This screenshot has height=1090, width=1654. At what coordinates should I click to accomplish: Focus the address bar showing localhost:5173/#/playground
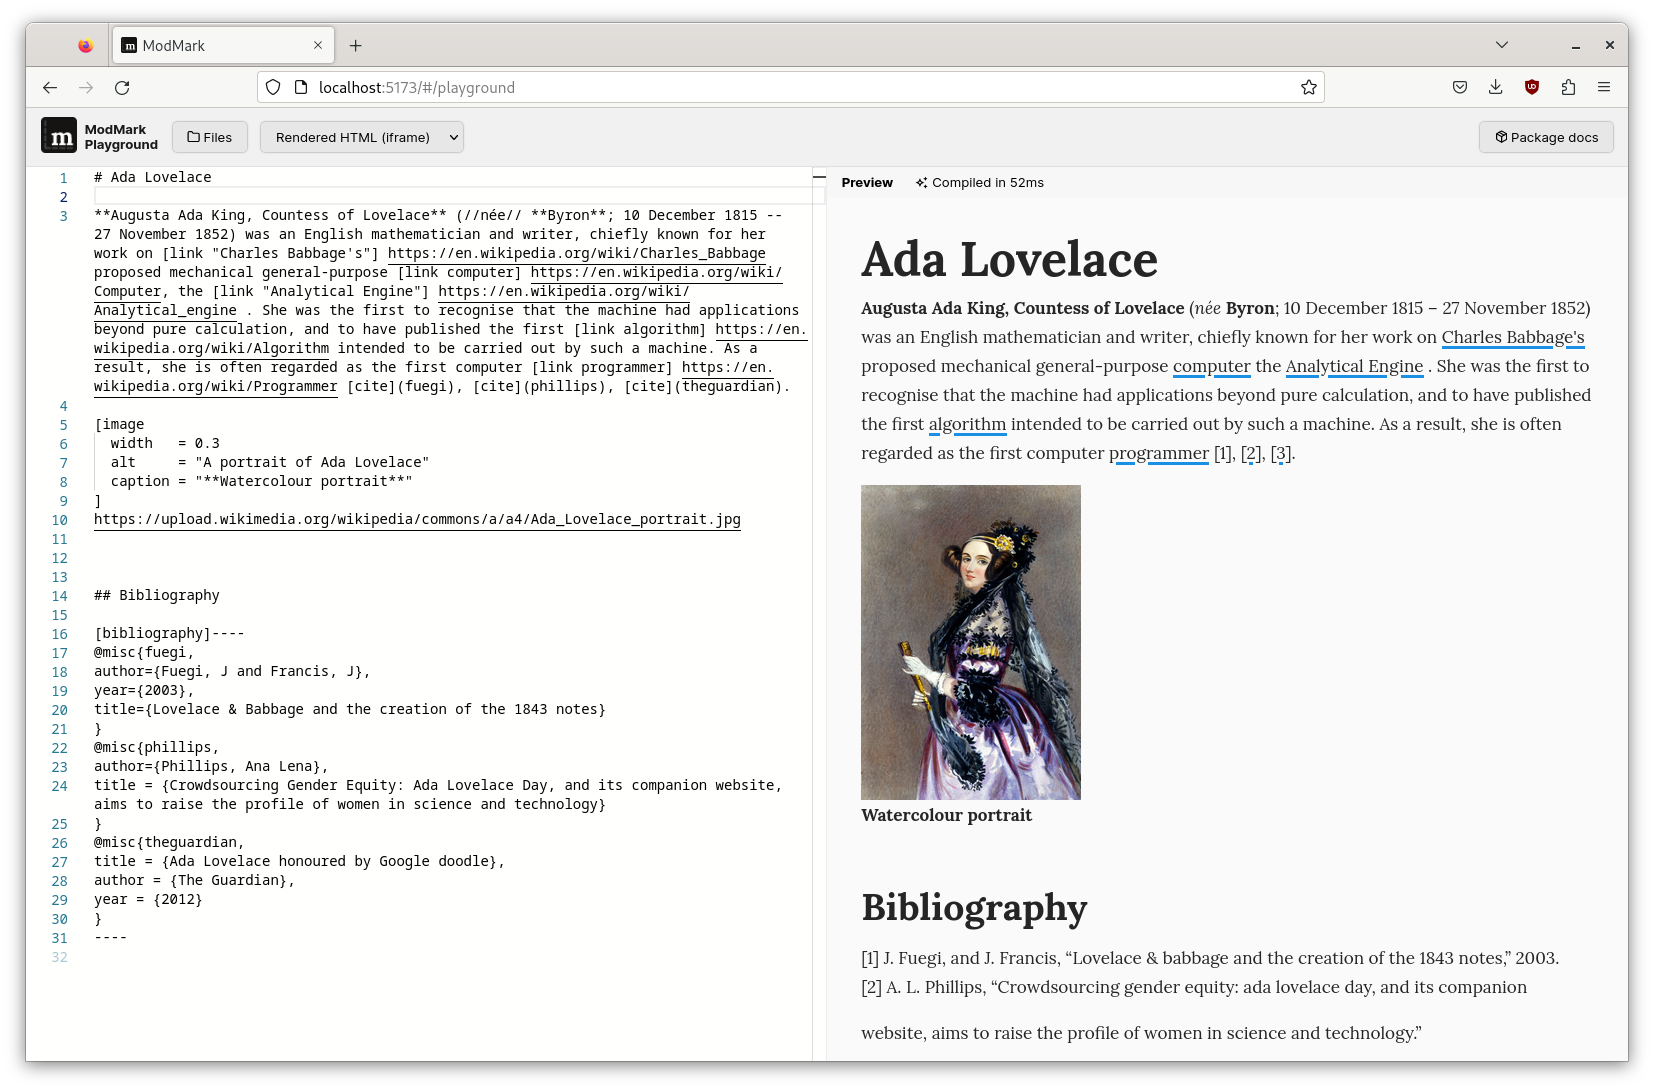[790, 88]
